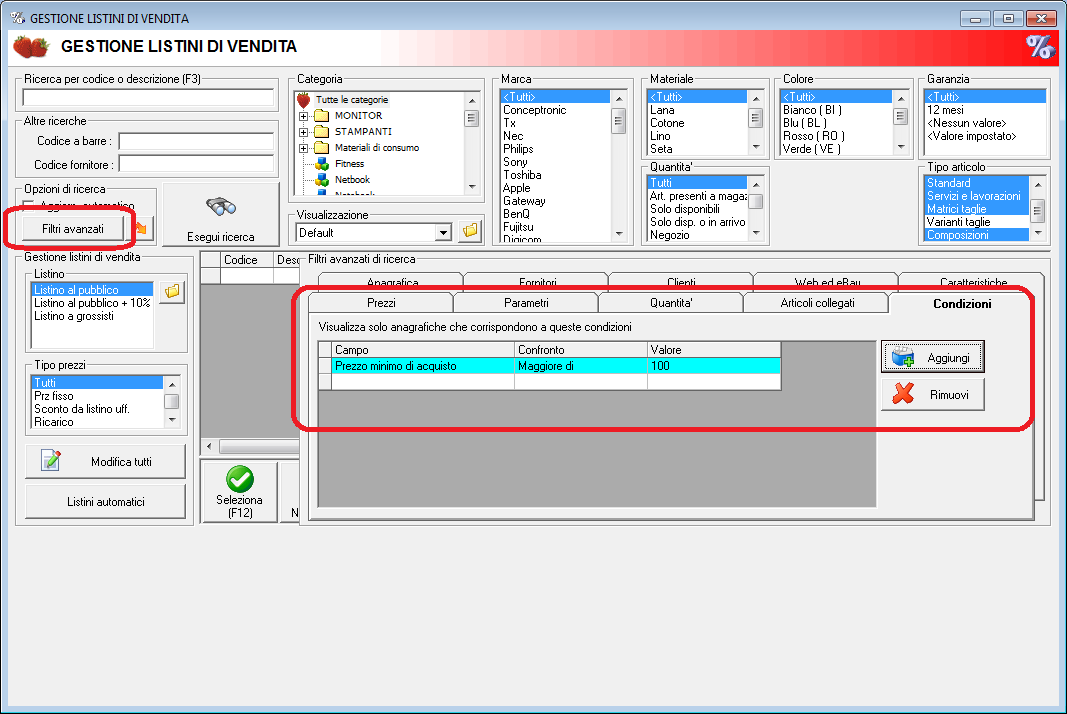Image resolution: width=1067 pixels, height=714 pixels.
Task: Switch to the Quantita' tab
Action: pyautogui.click(x=671, y=303)
